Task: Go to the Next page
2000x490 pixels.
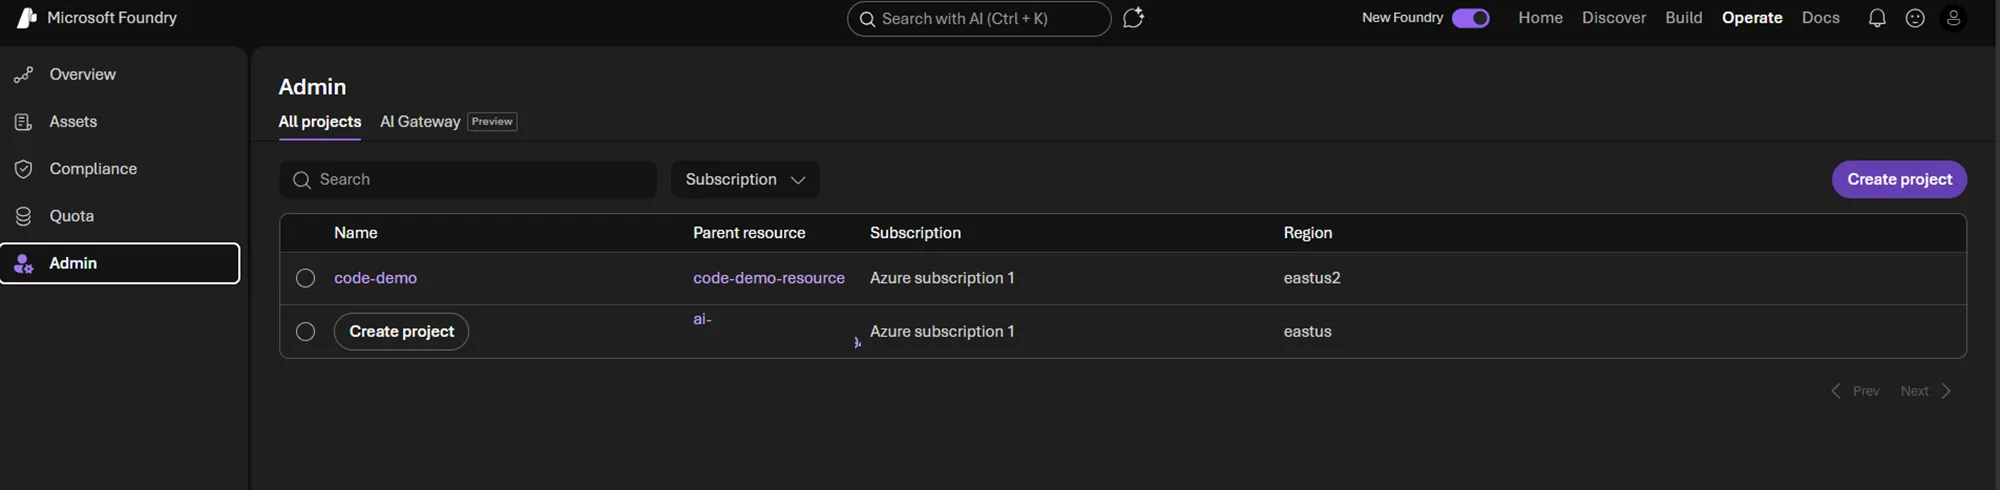Action: (x=1926, y=391)
